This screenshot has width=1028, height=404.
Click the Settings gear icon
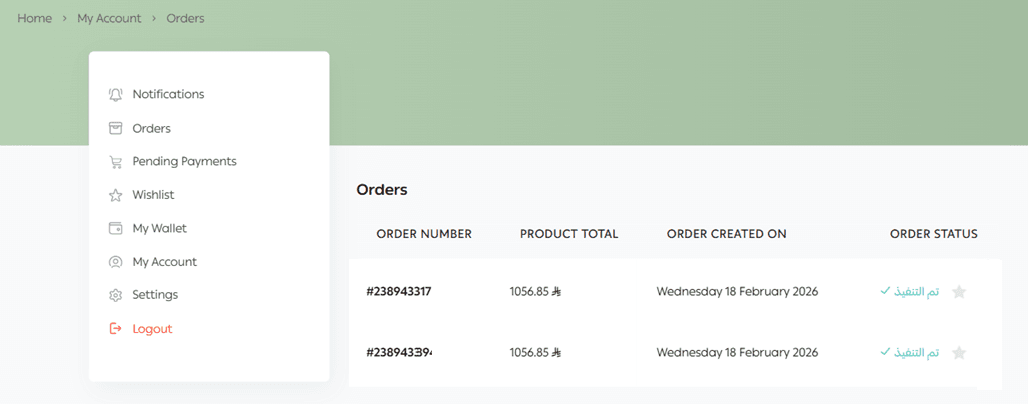[x=115, y=295]
